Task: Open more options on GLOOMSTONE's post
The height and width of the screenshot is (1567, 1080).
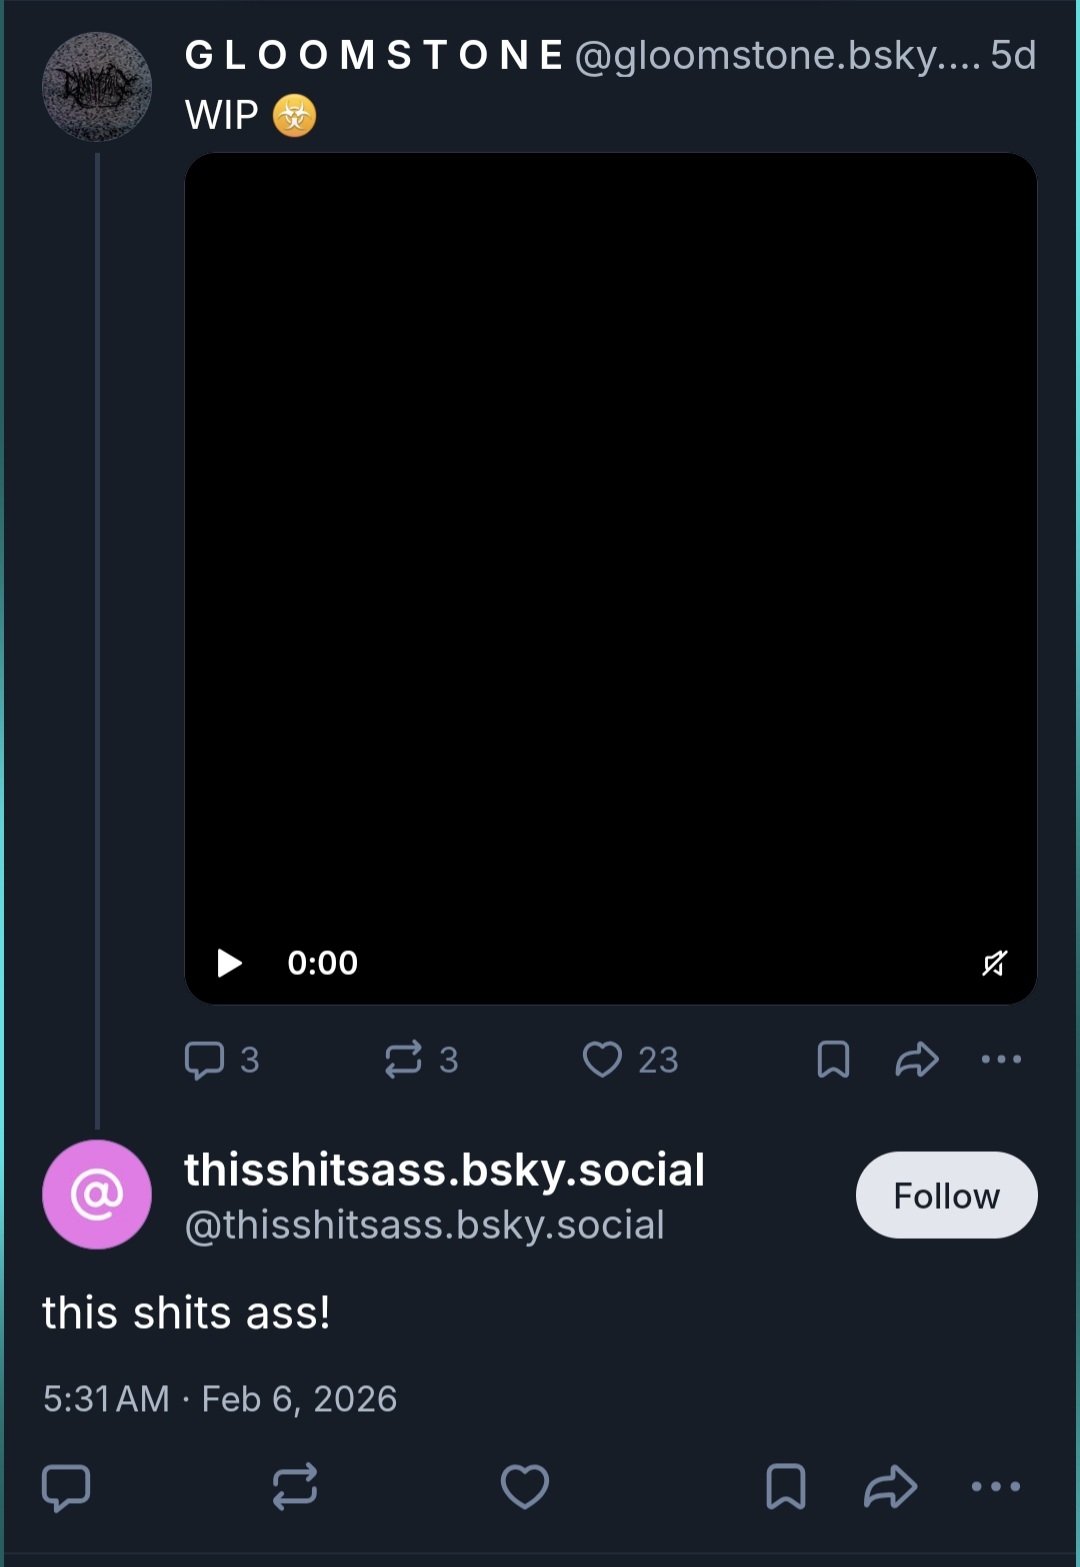Action: coord(1001,1060)
